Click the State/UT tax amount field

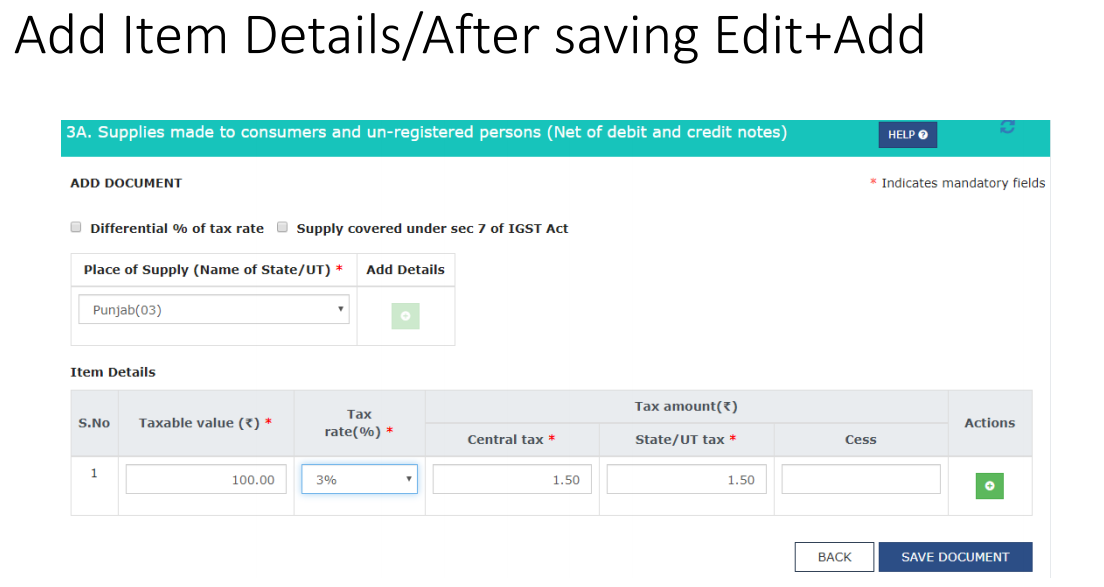tap(686, 479)
